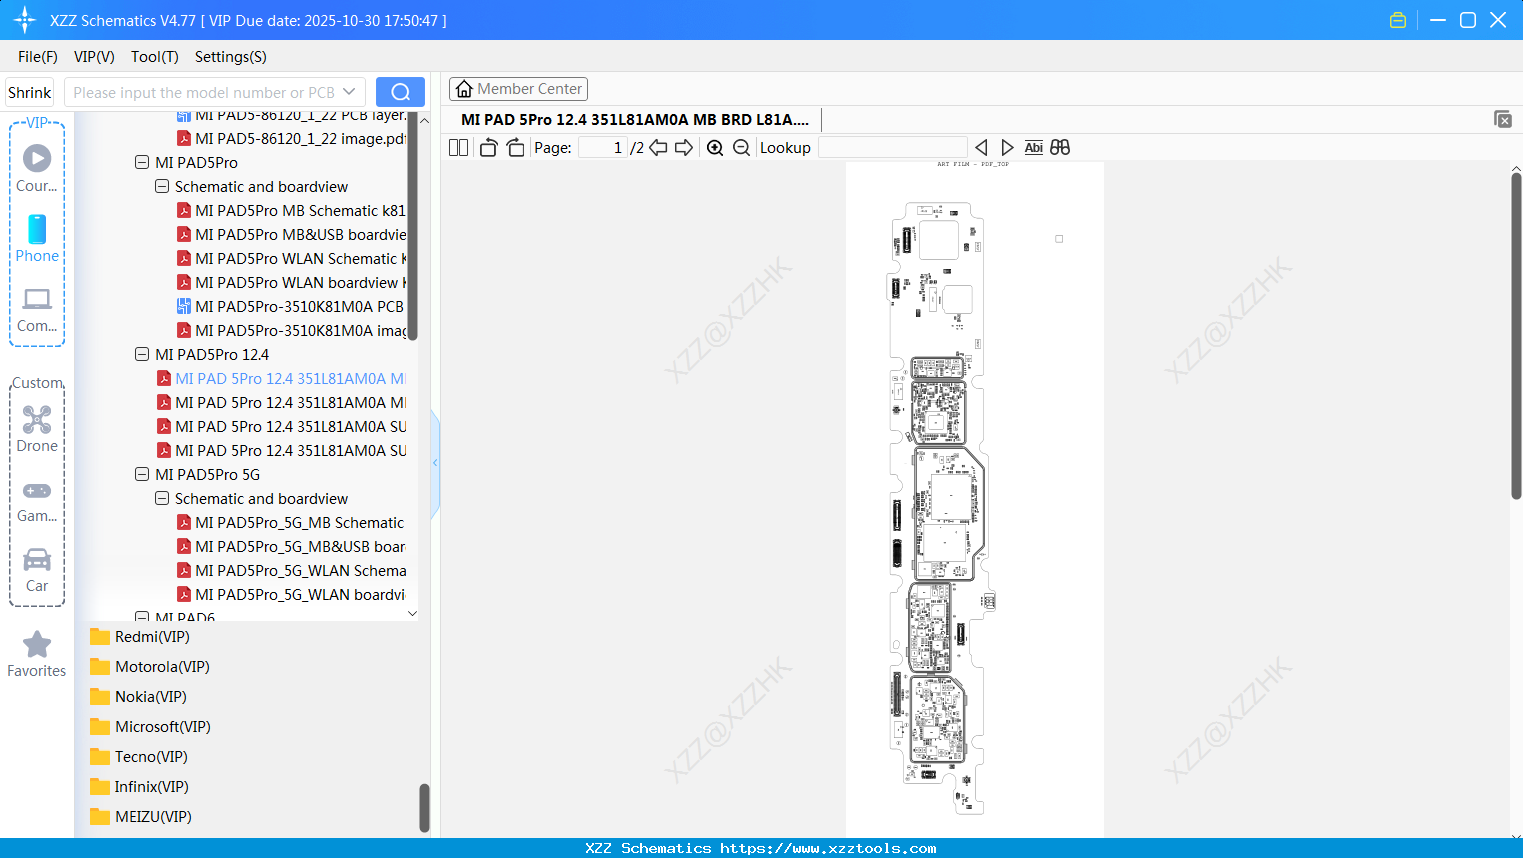This screenshot has height=858, width=1523.
Task: Open MI PAD5Pro-3510K81M0A image file
Action: [291, 330]
